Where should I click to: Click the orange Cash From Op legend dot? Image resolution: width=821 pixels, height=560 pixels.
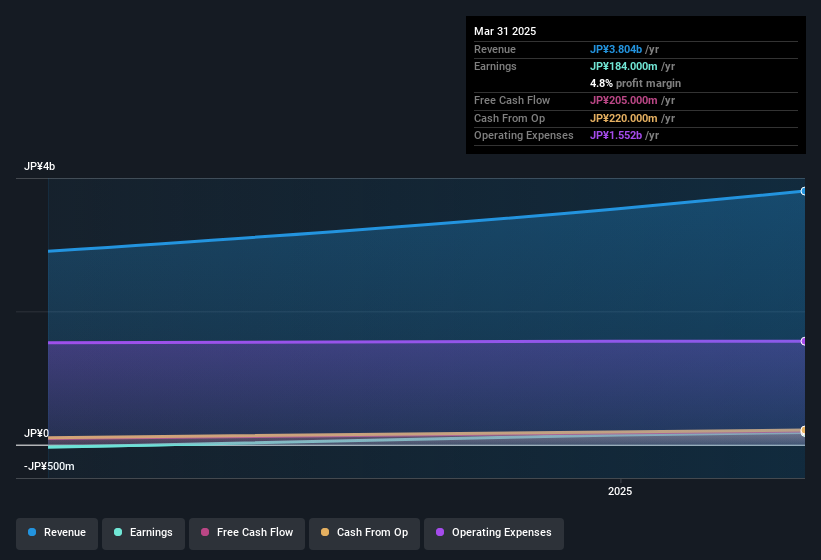coord(325,532)
